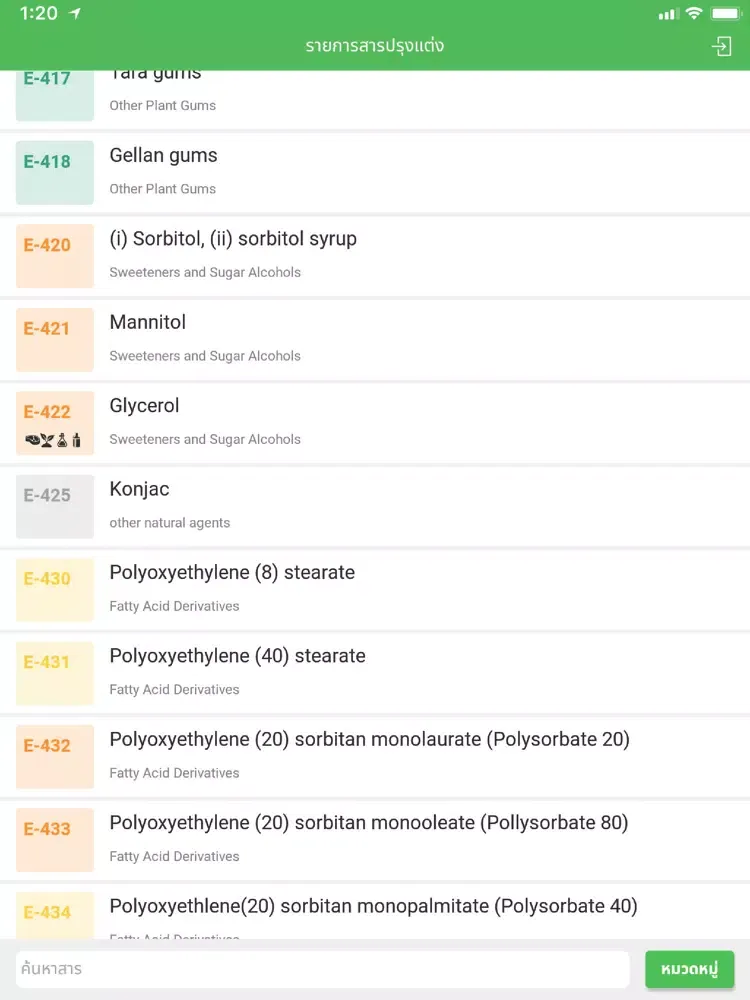Open Polyoxyethylene (40) stearate details

click(375, 673)
